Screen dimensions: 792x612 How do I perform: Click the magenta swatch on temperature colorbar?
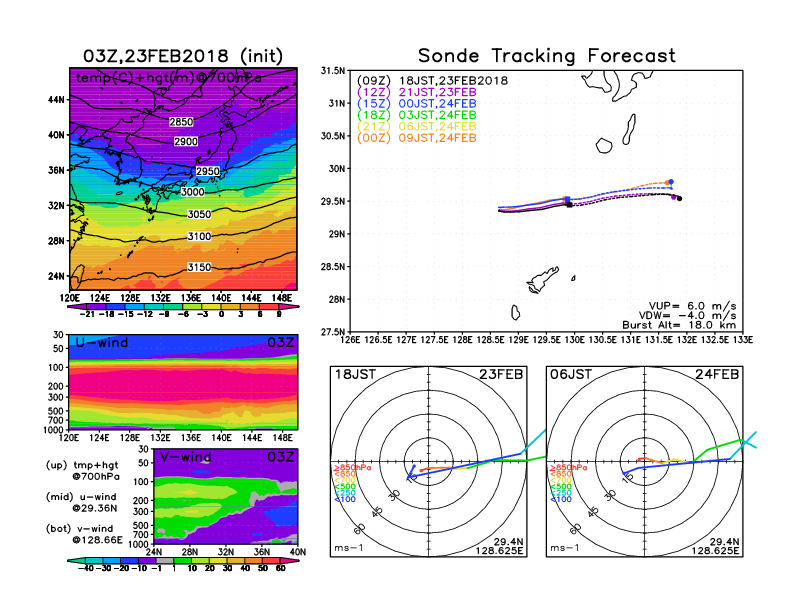click(288, 306)
